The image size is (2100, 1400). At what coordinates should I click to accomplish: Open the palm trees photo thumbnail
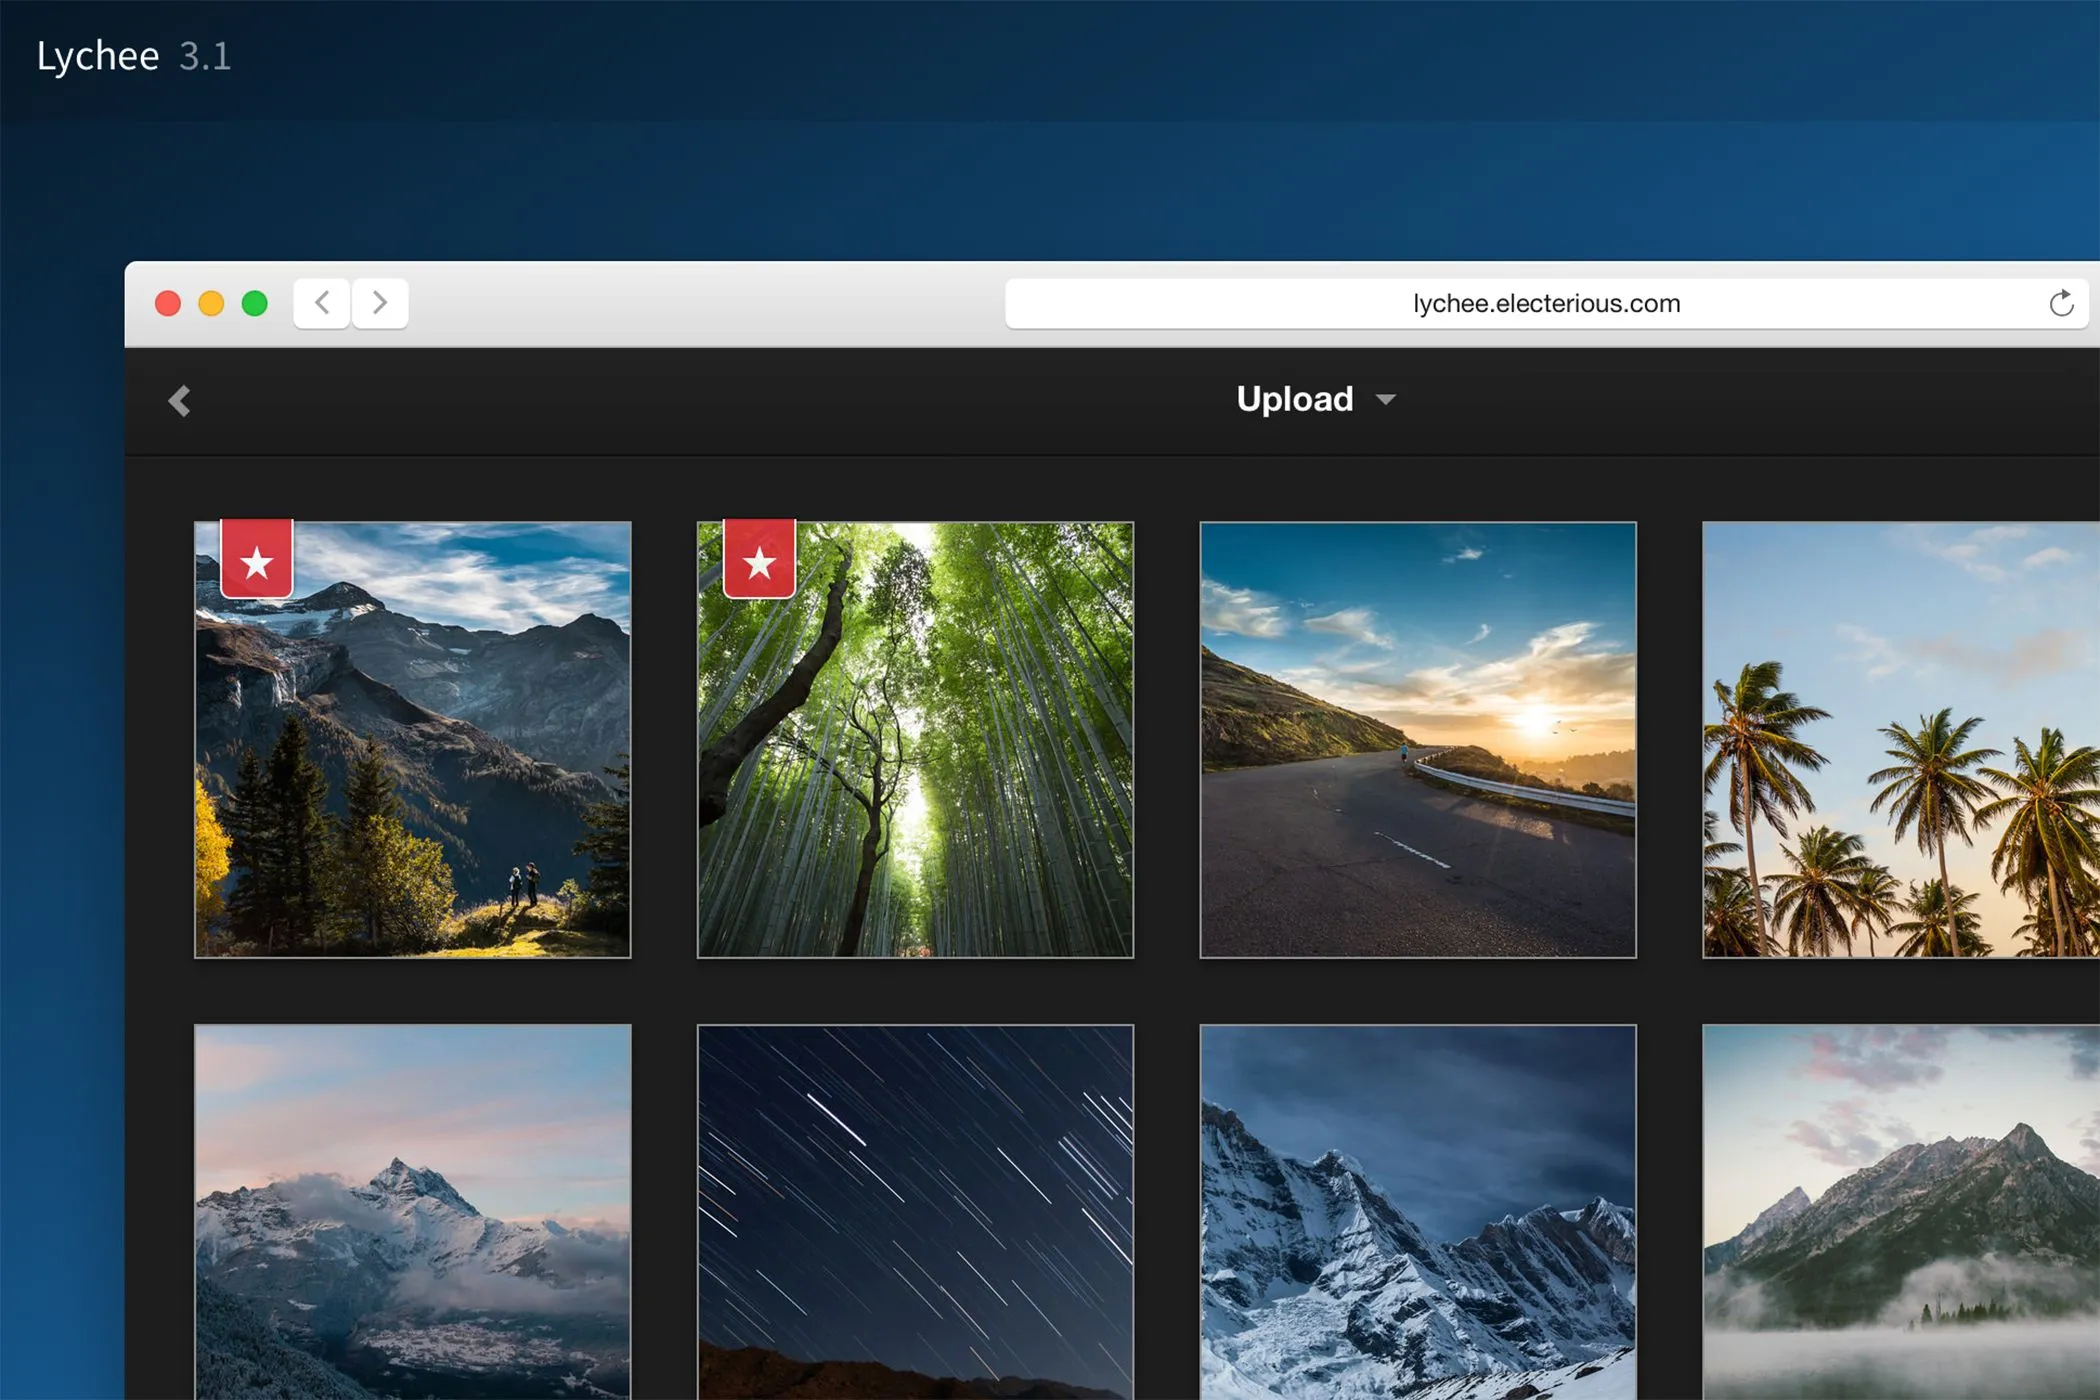click(1901, 740)
